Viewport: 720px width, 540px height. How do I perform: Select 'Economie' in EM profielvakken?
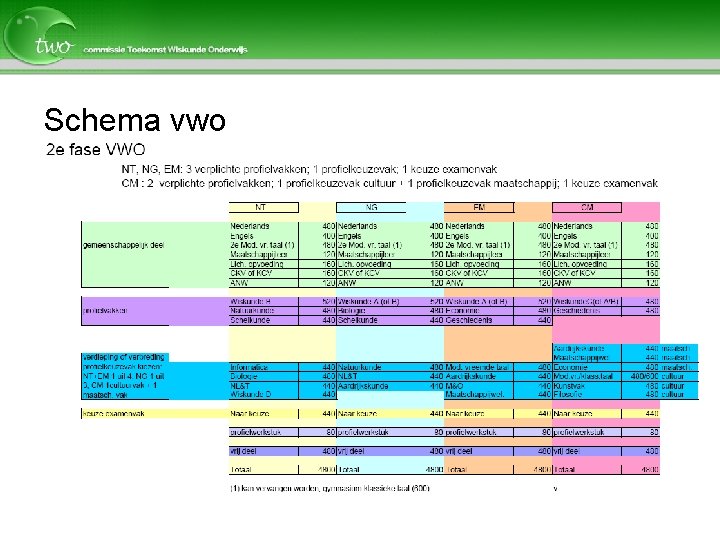click(462, 311)
